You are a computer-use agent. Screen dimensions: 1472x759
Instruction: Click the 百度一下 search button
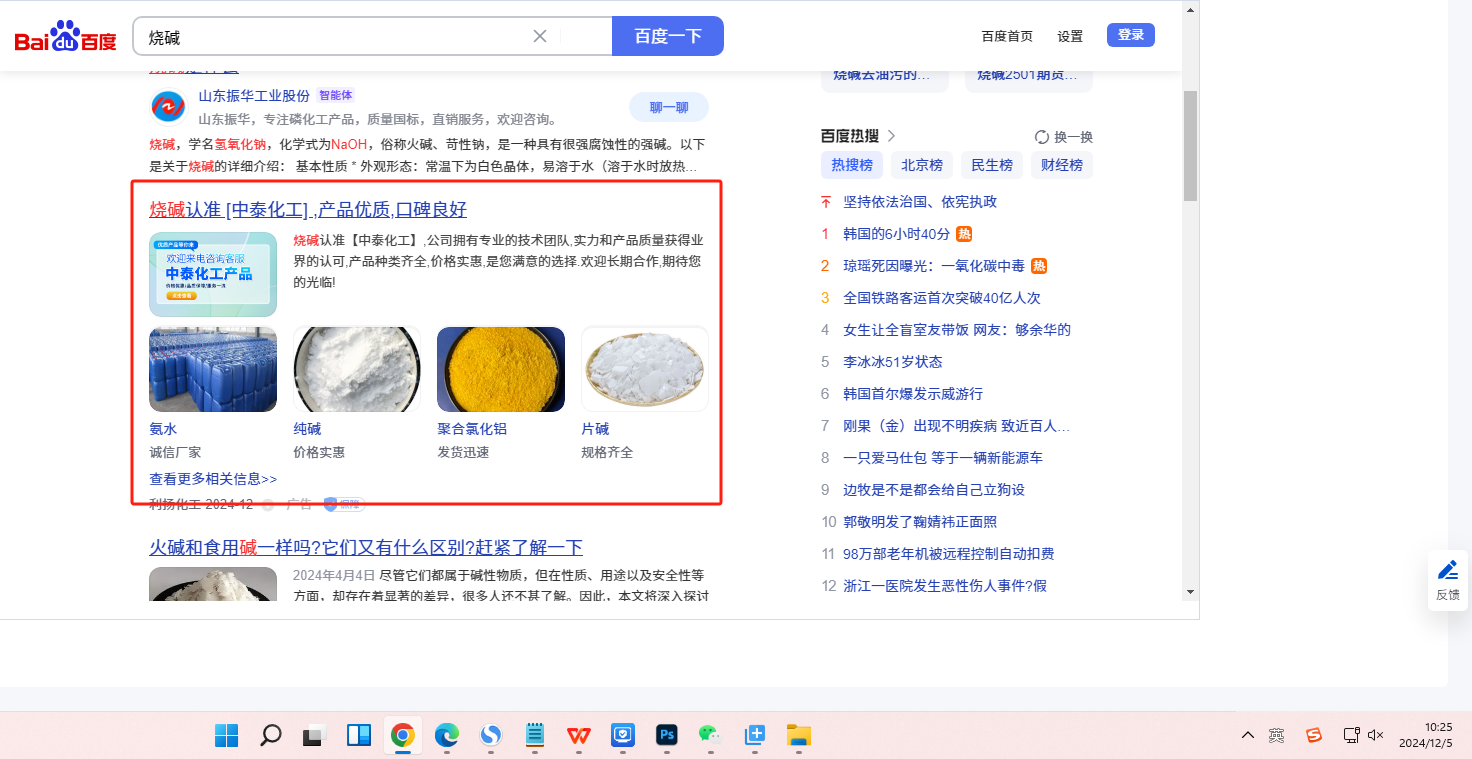[x=668, y=36]
